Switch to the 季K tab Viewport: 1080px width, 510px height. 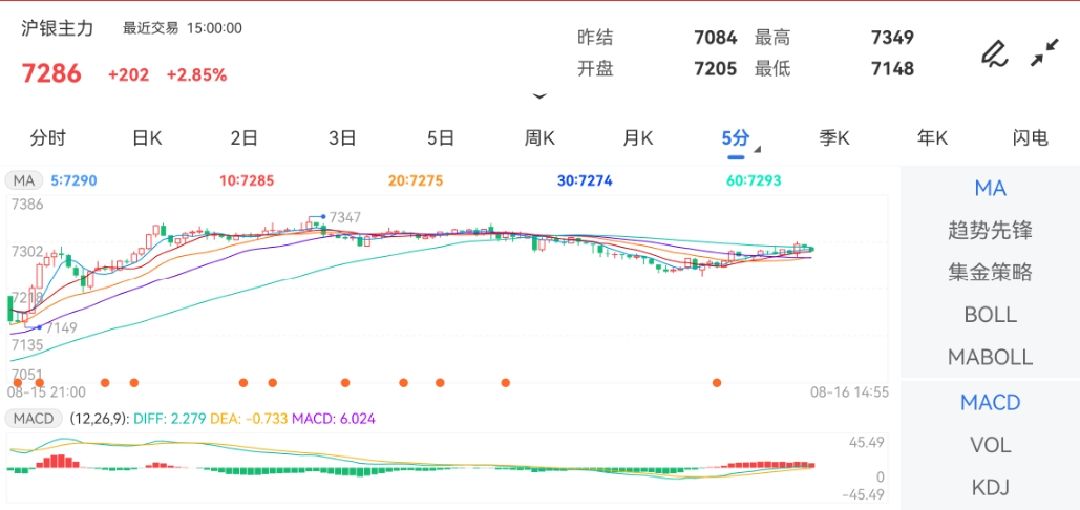click(834, 138)
